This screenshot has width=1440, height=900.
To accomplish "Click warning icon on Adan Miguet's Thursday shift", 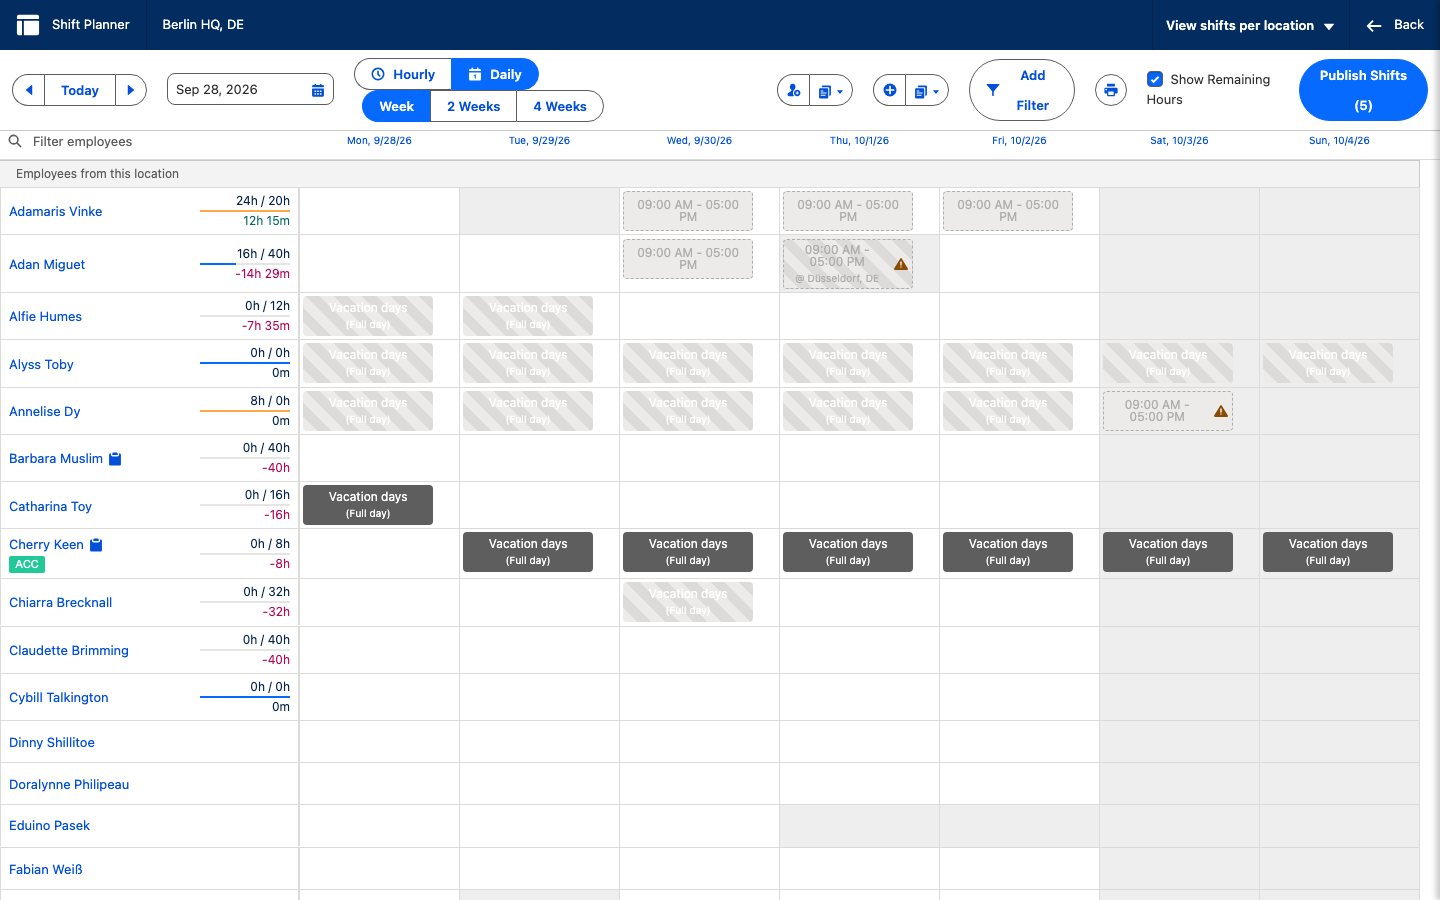I will (901, 265).
